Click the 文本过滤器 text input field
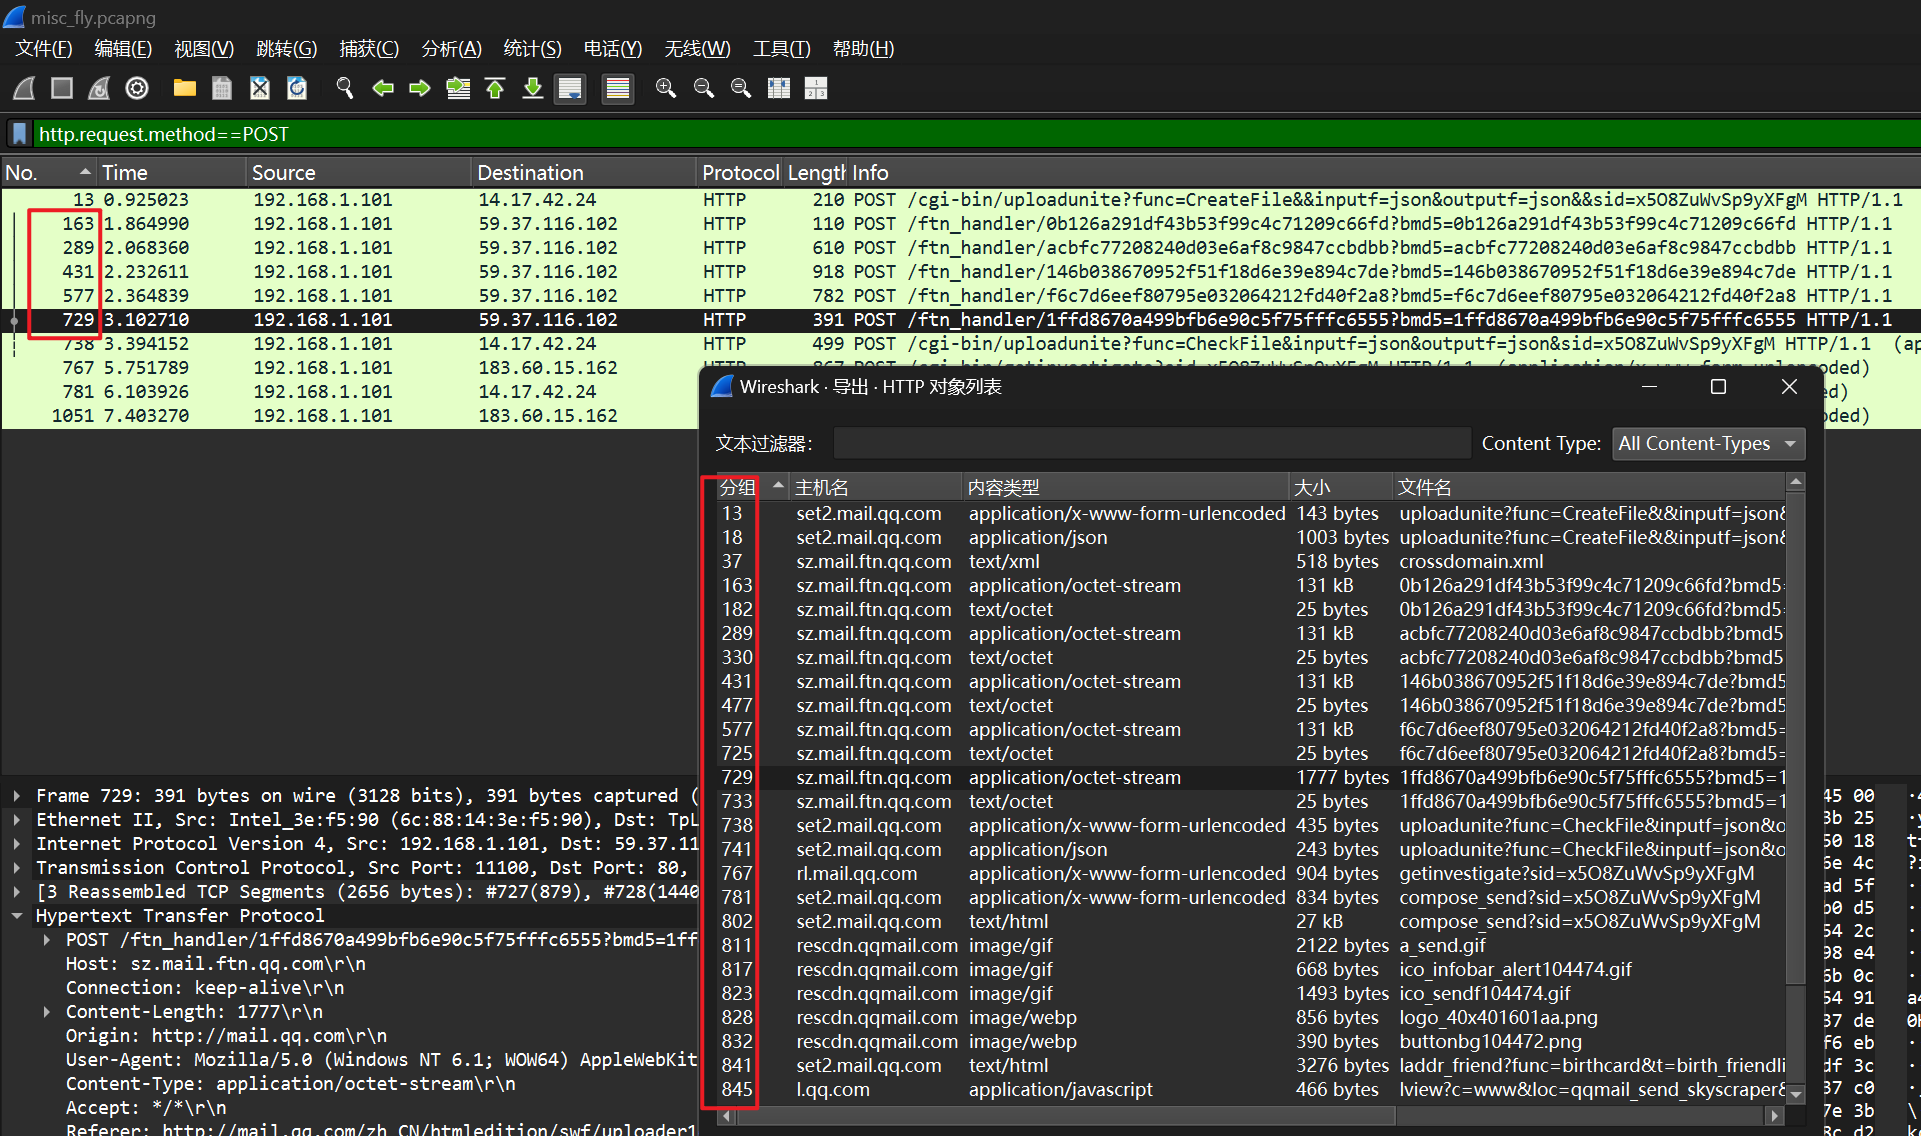The width and height of the screenshot is (1921, 1136). 1151,443
